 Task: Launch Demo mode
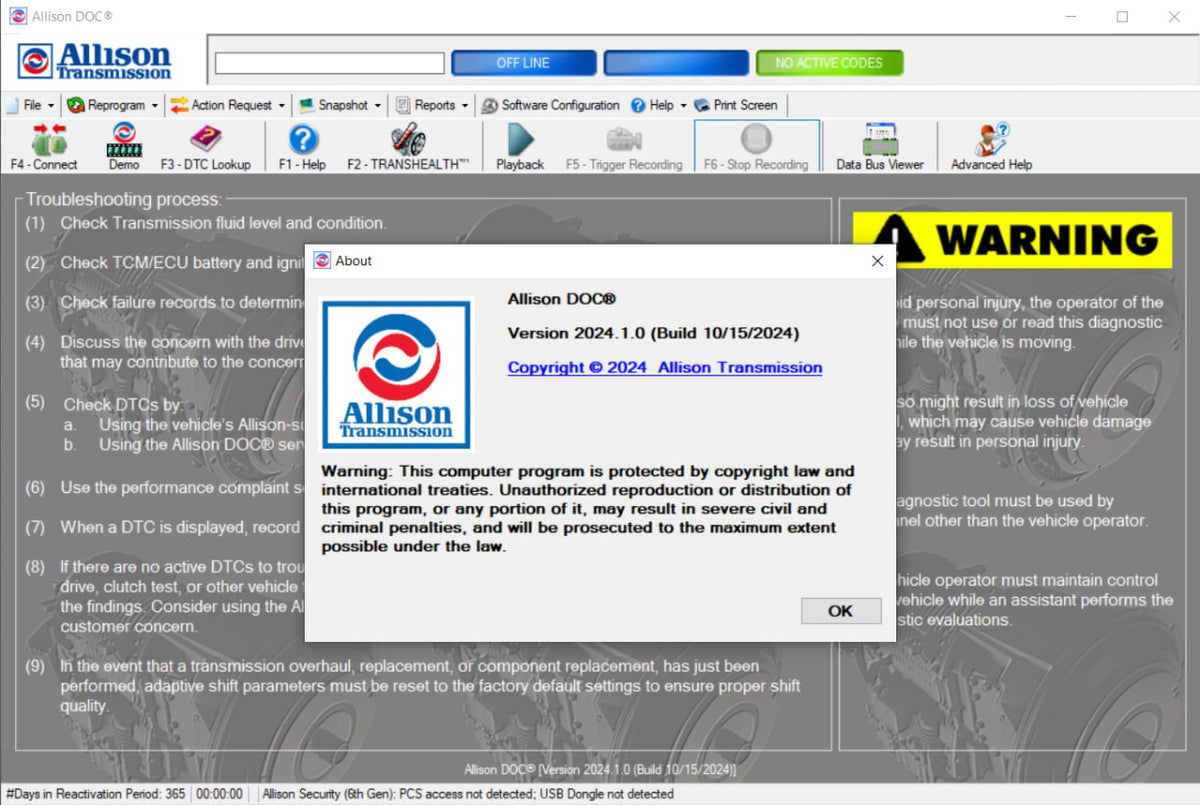tap(123, 145)
